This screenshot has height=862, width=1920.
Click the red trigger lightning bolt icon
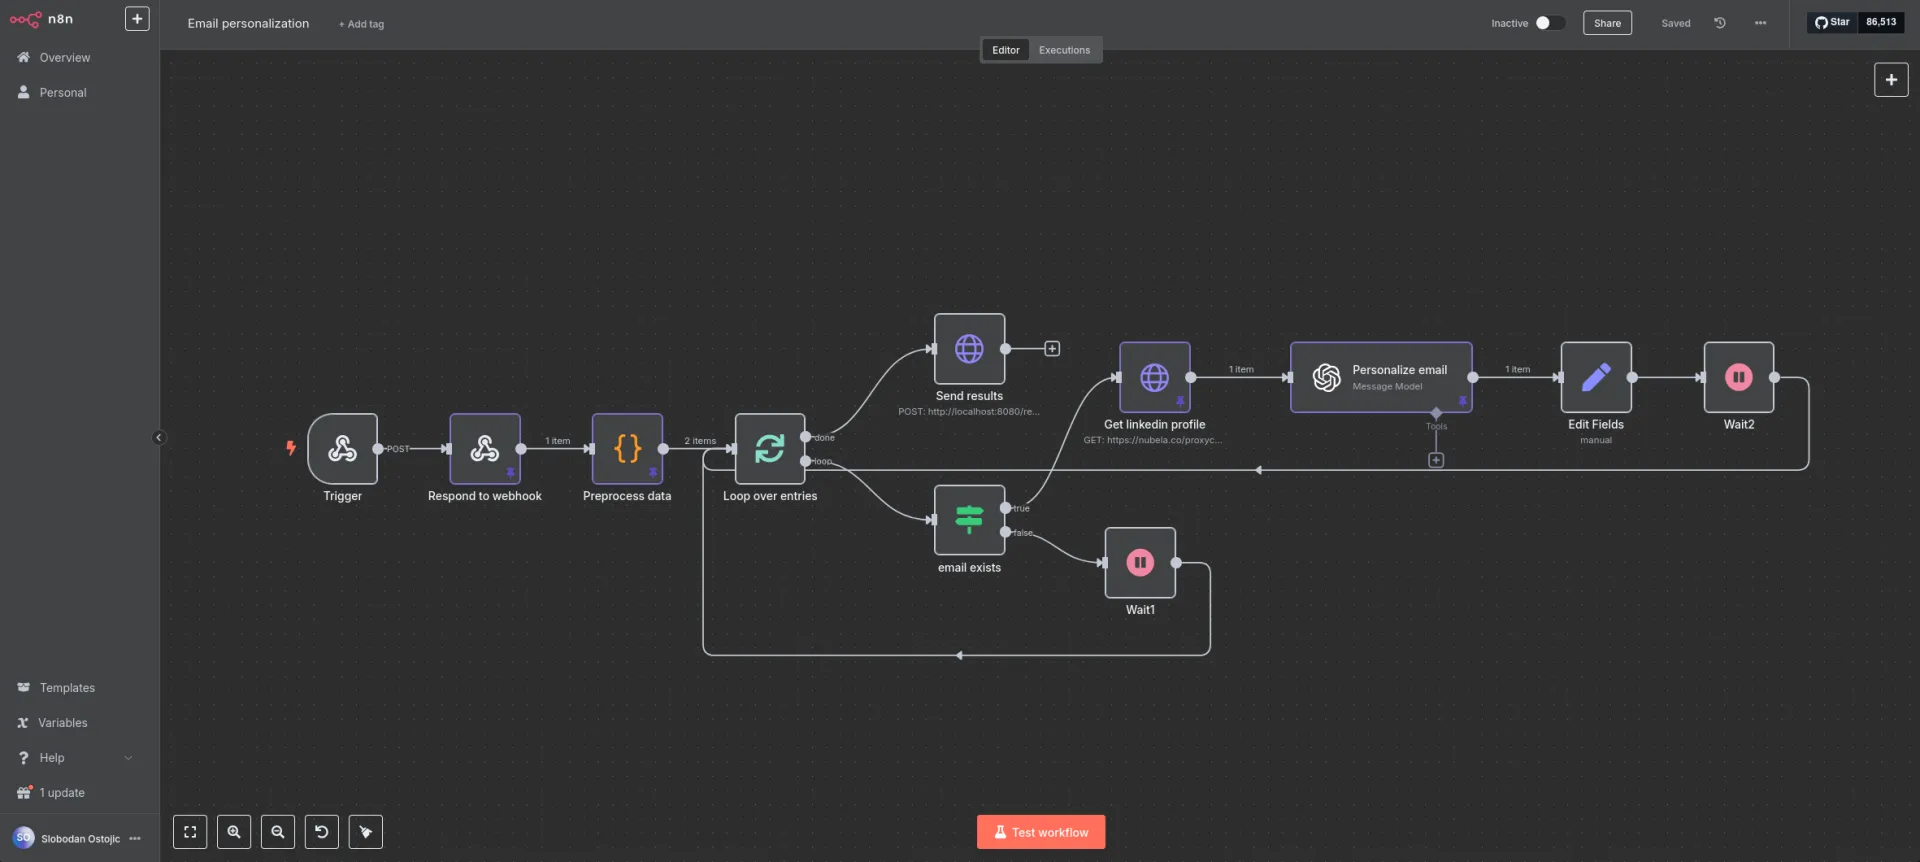(291, 448)
